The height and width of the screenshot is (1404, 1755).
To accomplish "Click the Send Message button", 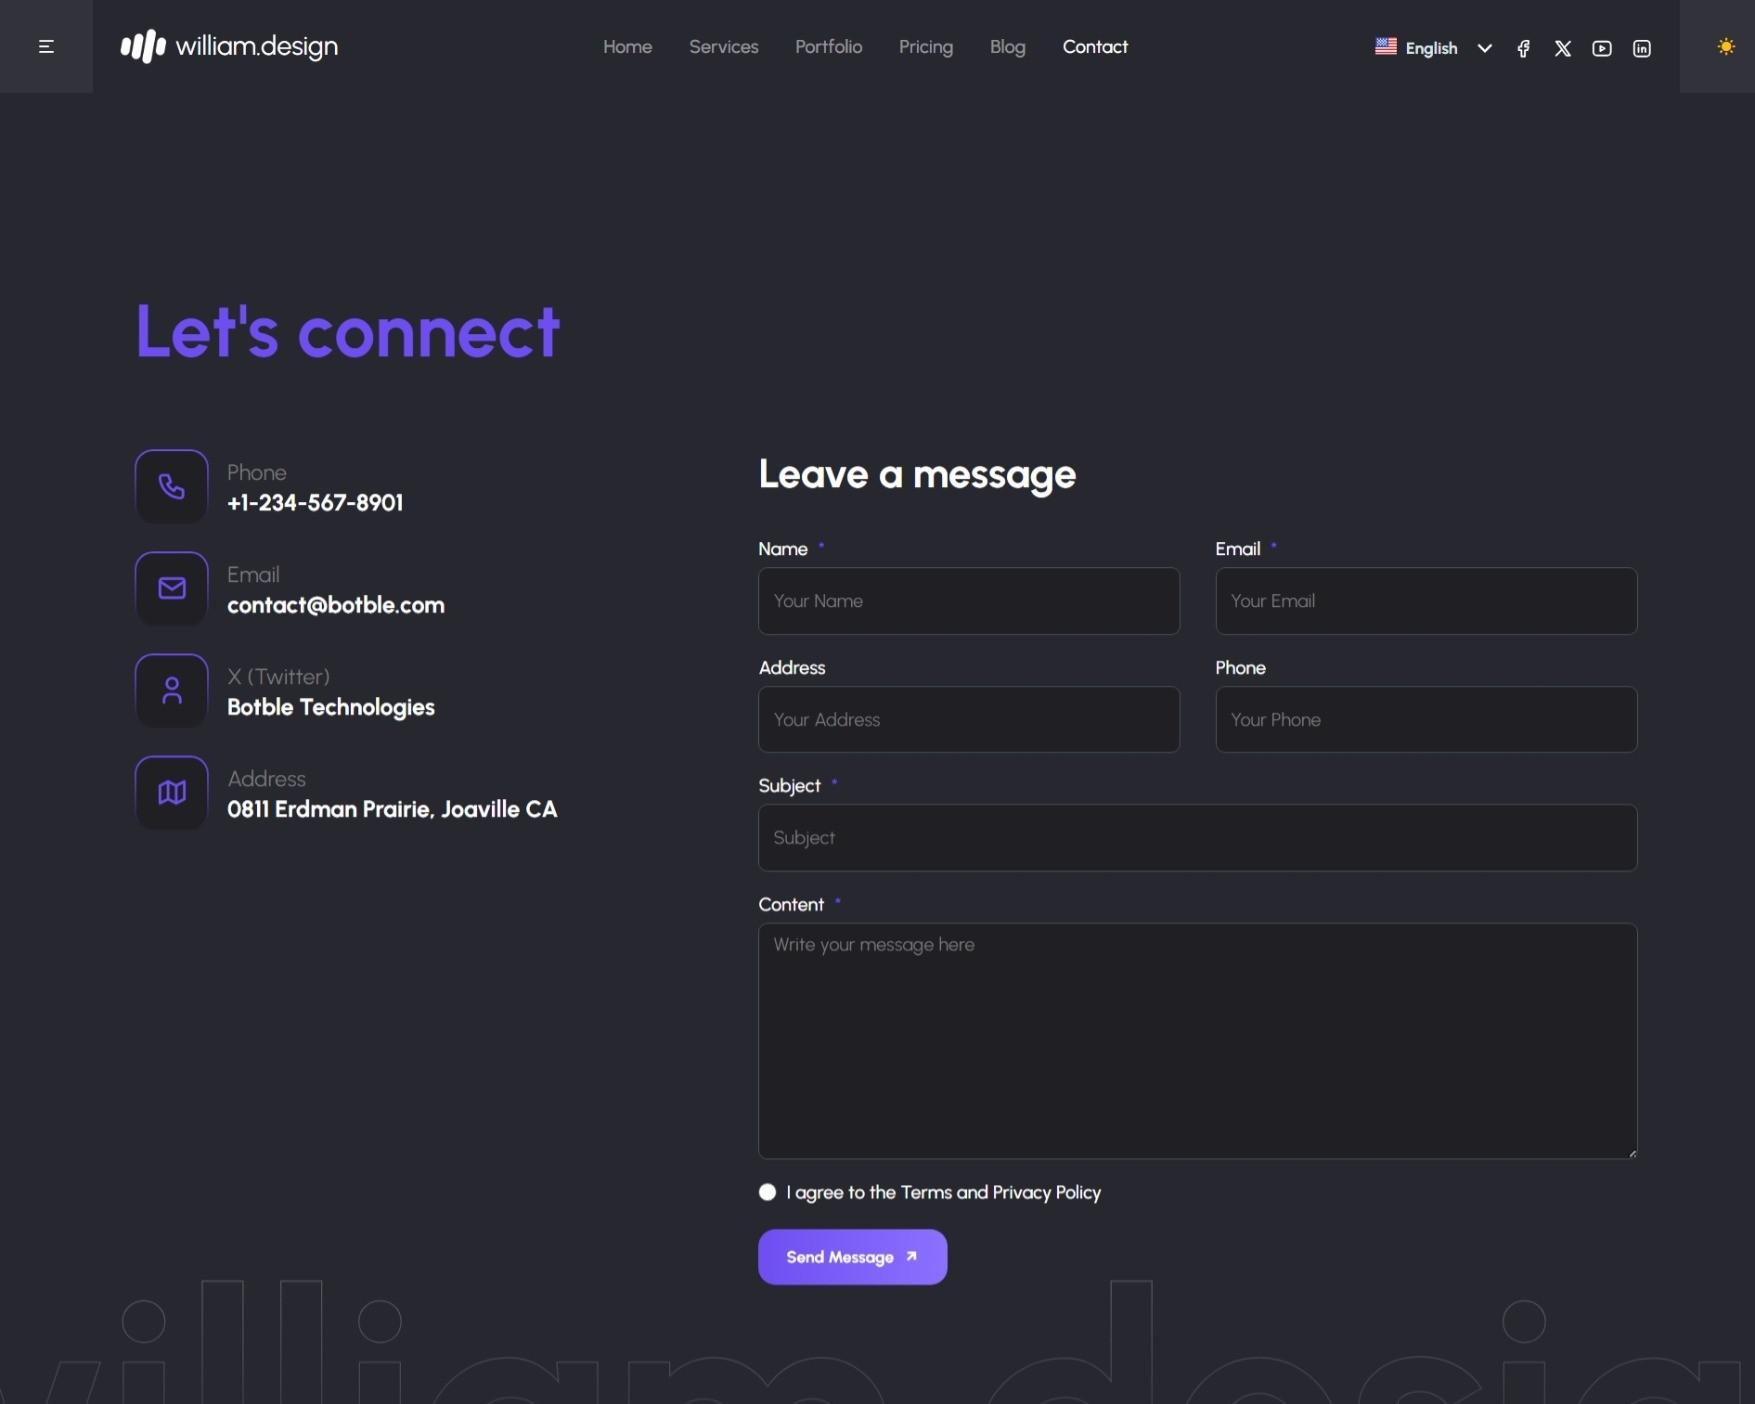I will [x=853, y=1257].
